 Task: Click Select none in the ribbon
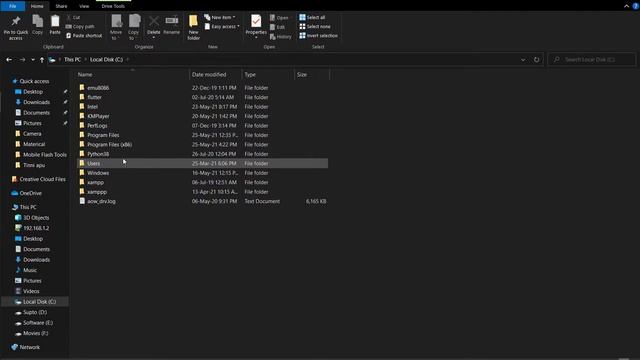[315, 27]
